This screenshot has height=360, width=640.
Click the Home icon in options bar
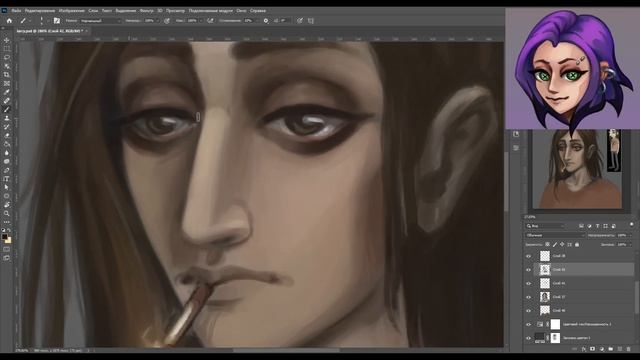tap(9, 20)
